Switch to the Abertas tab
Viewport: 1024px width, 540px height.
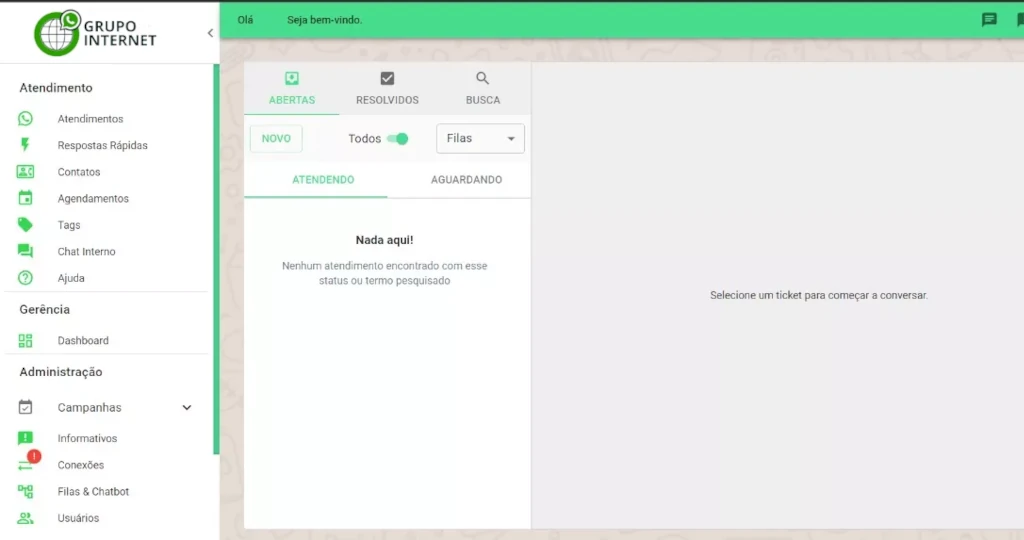pyautogui.click(x=291, y=89)
